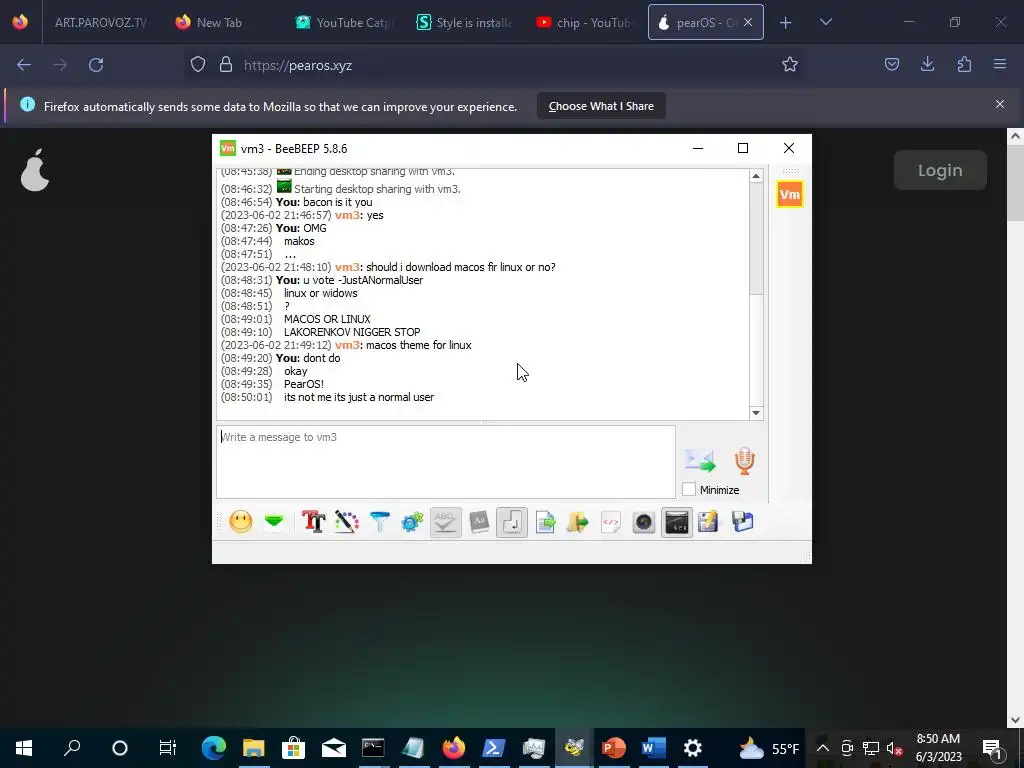
Task: Open a new Firefox tab with plus button
Action: [786, 23]
